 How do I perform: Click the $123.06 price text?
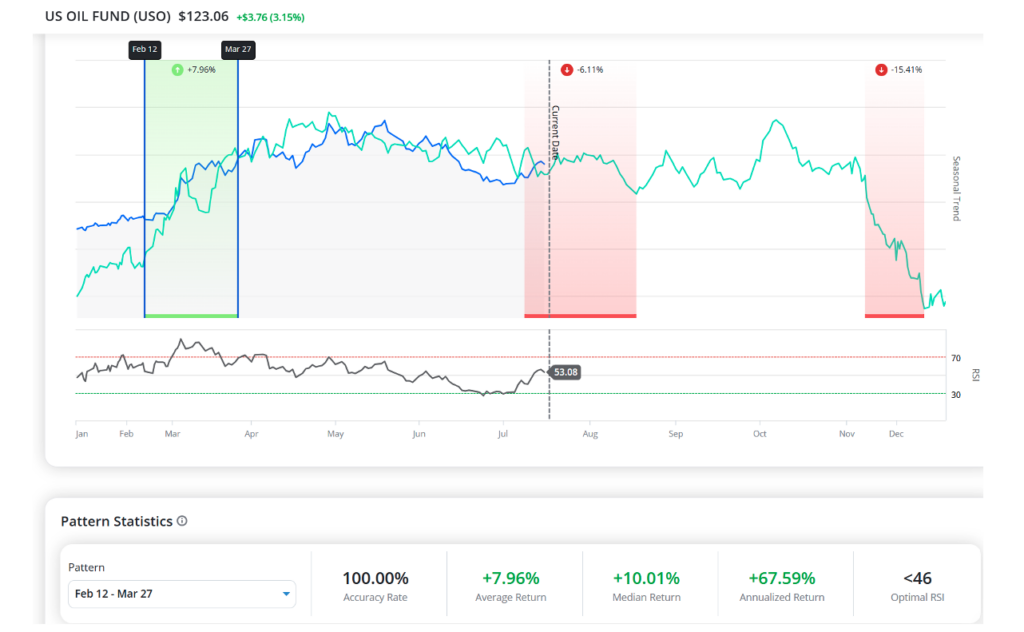pos(204,16)
